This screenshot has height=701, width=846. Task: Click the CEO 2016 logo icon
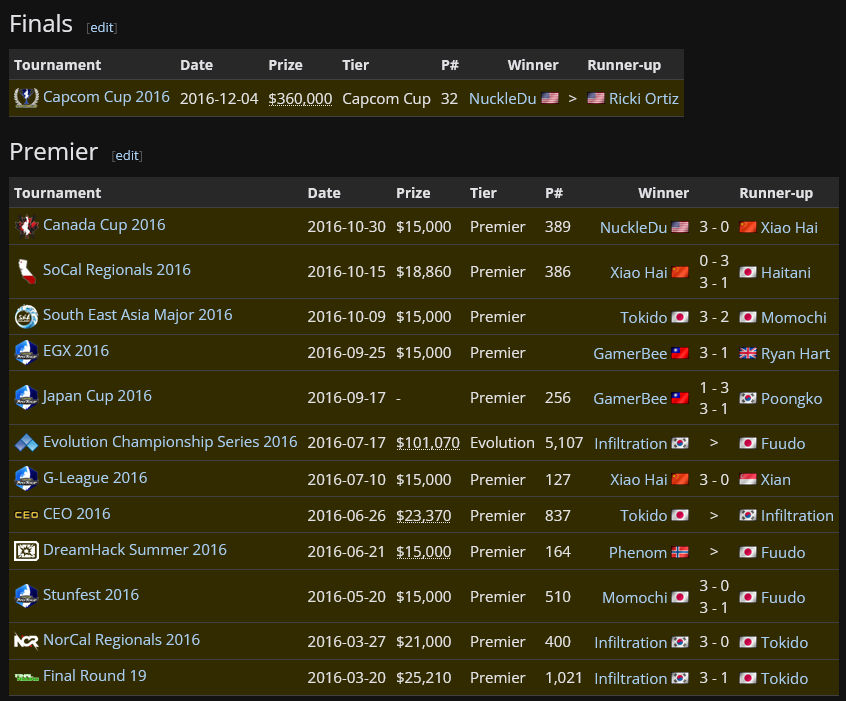pos(26,515)
